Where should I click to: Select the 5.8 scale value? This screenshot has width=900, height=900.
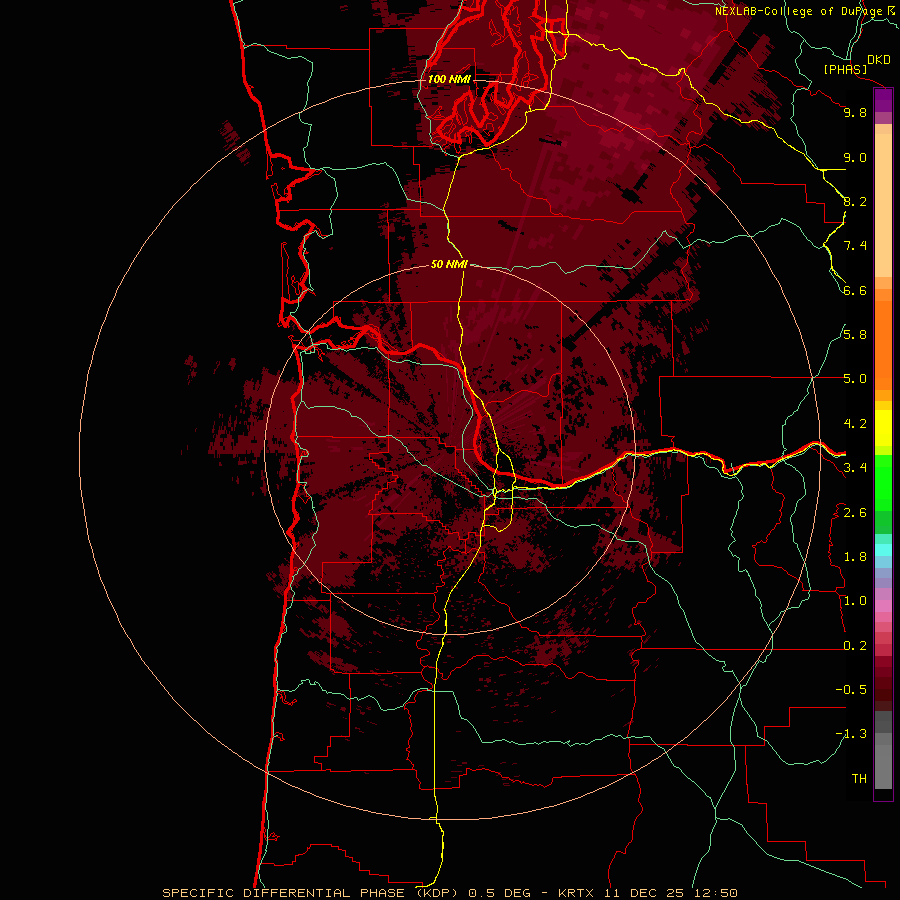(x=855, y=335)
